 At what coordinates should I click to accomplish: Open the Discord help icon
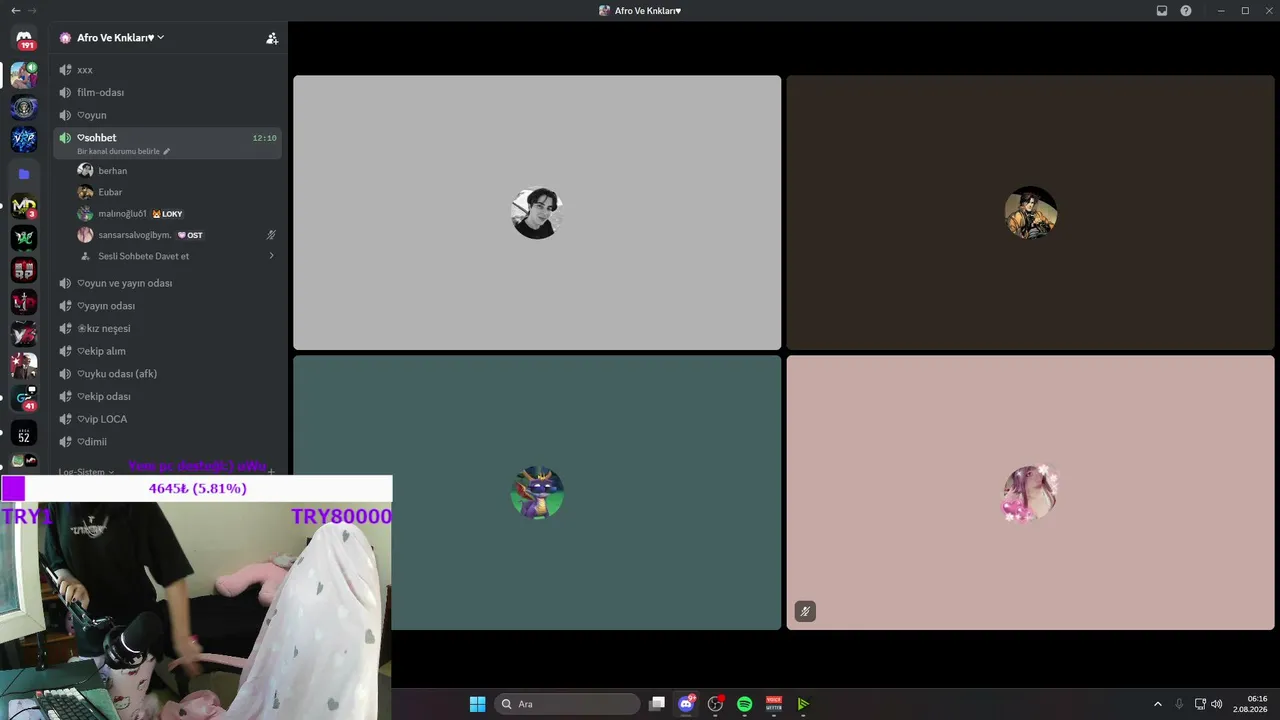1186,10
